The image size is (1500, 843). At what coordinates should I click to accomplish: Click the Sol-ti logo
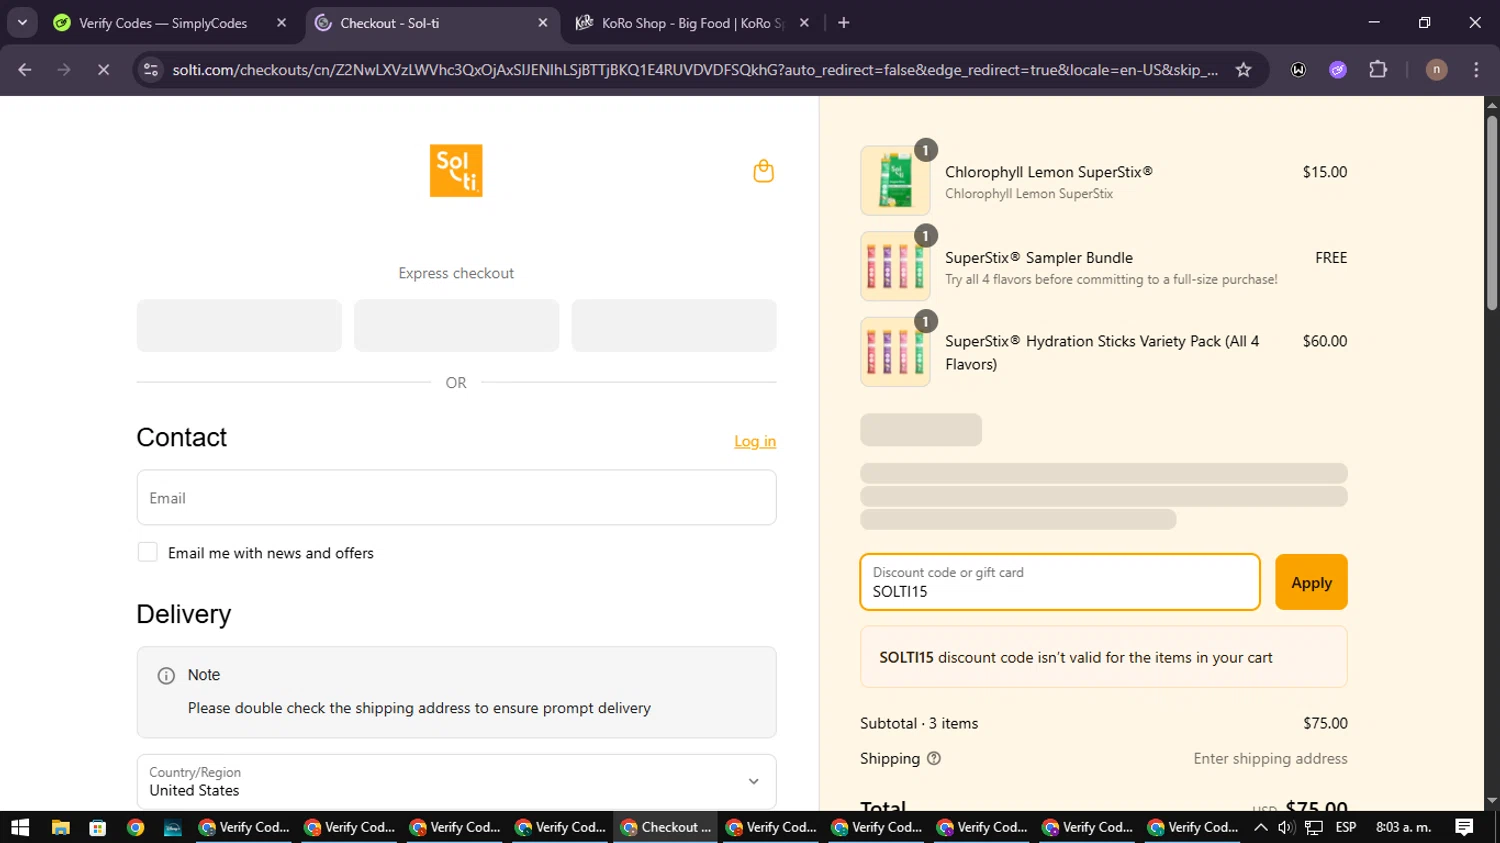click(456, 170)
